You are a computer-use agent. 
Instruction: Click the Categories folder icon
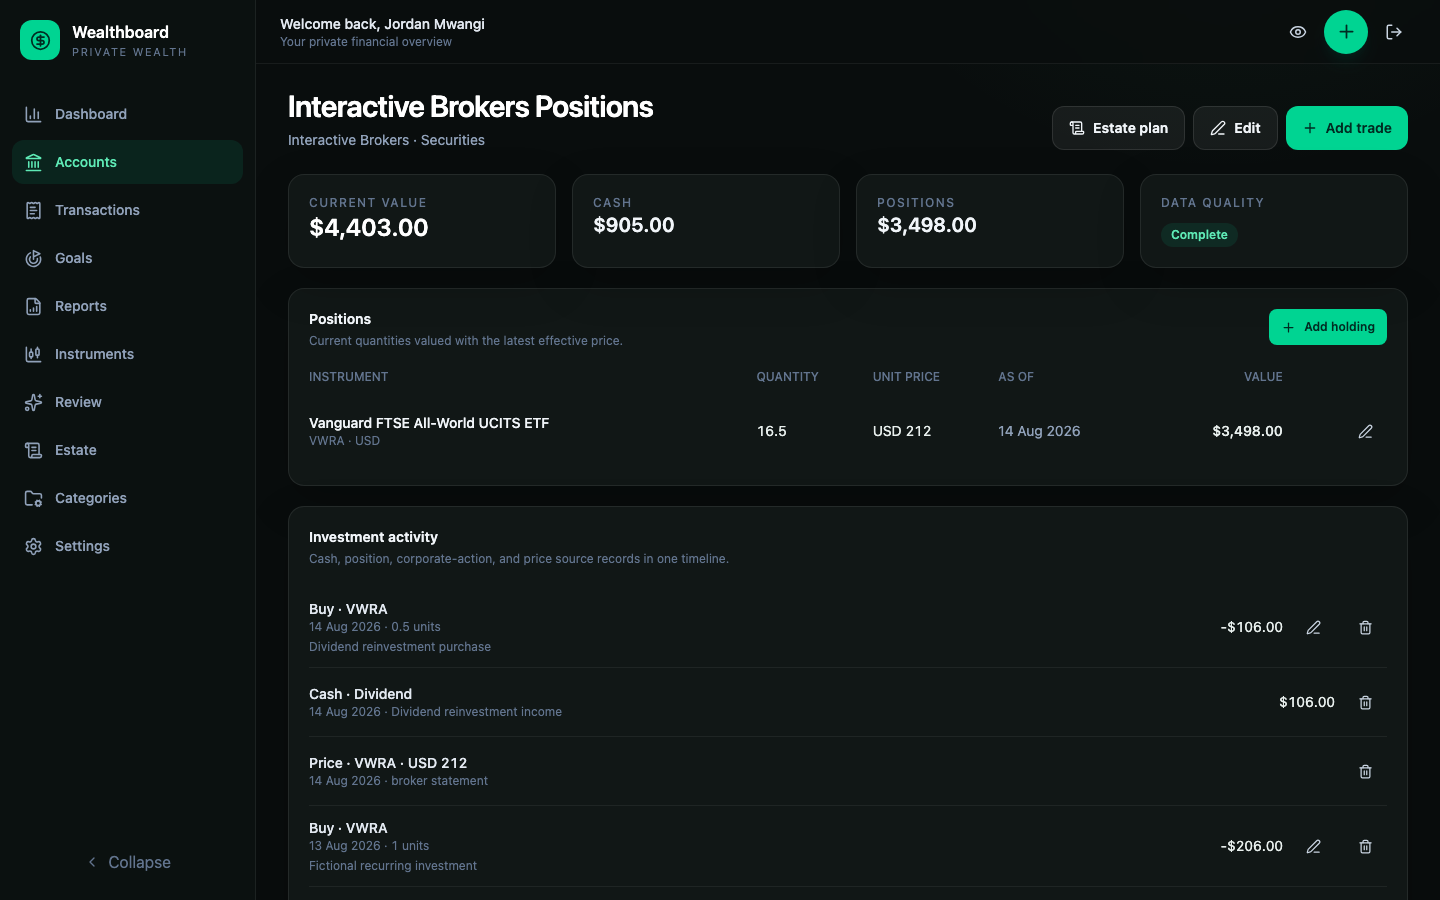33,498
